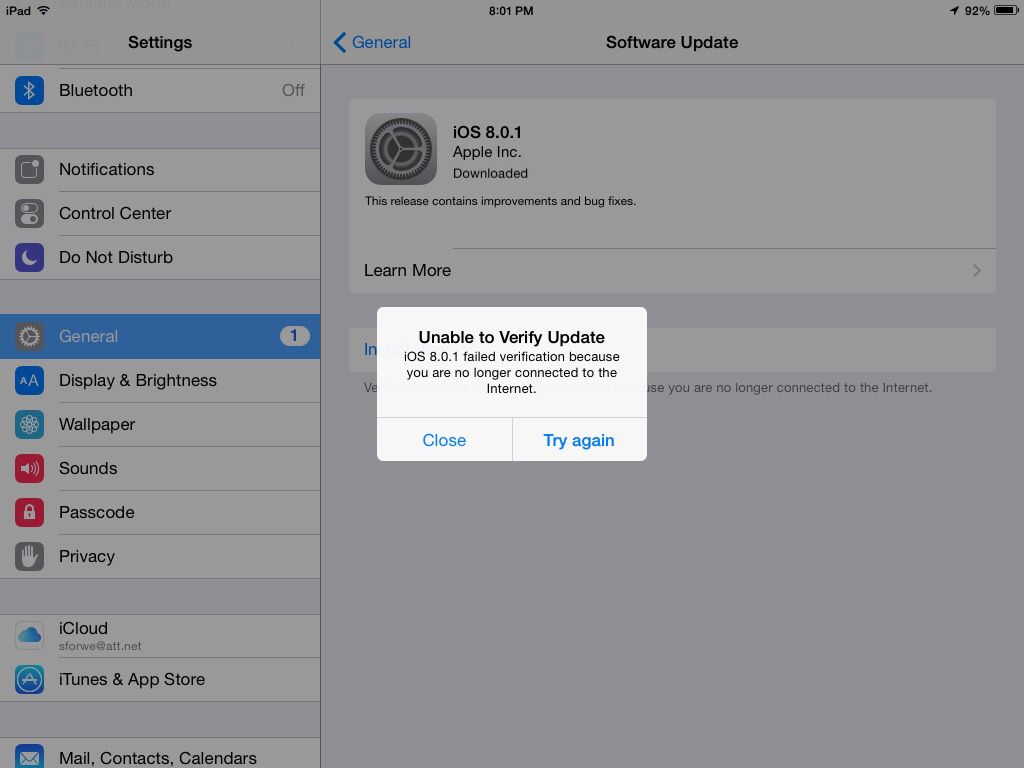Select the Sounds speaker icon
The height and width of the screenshot is (768, 1024).
coord(29,468)
